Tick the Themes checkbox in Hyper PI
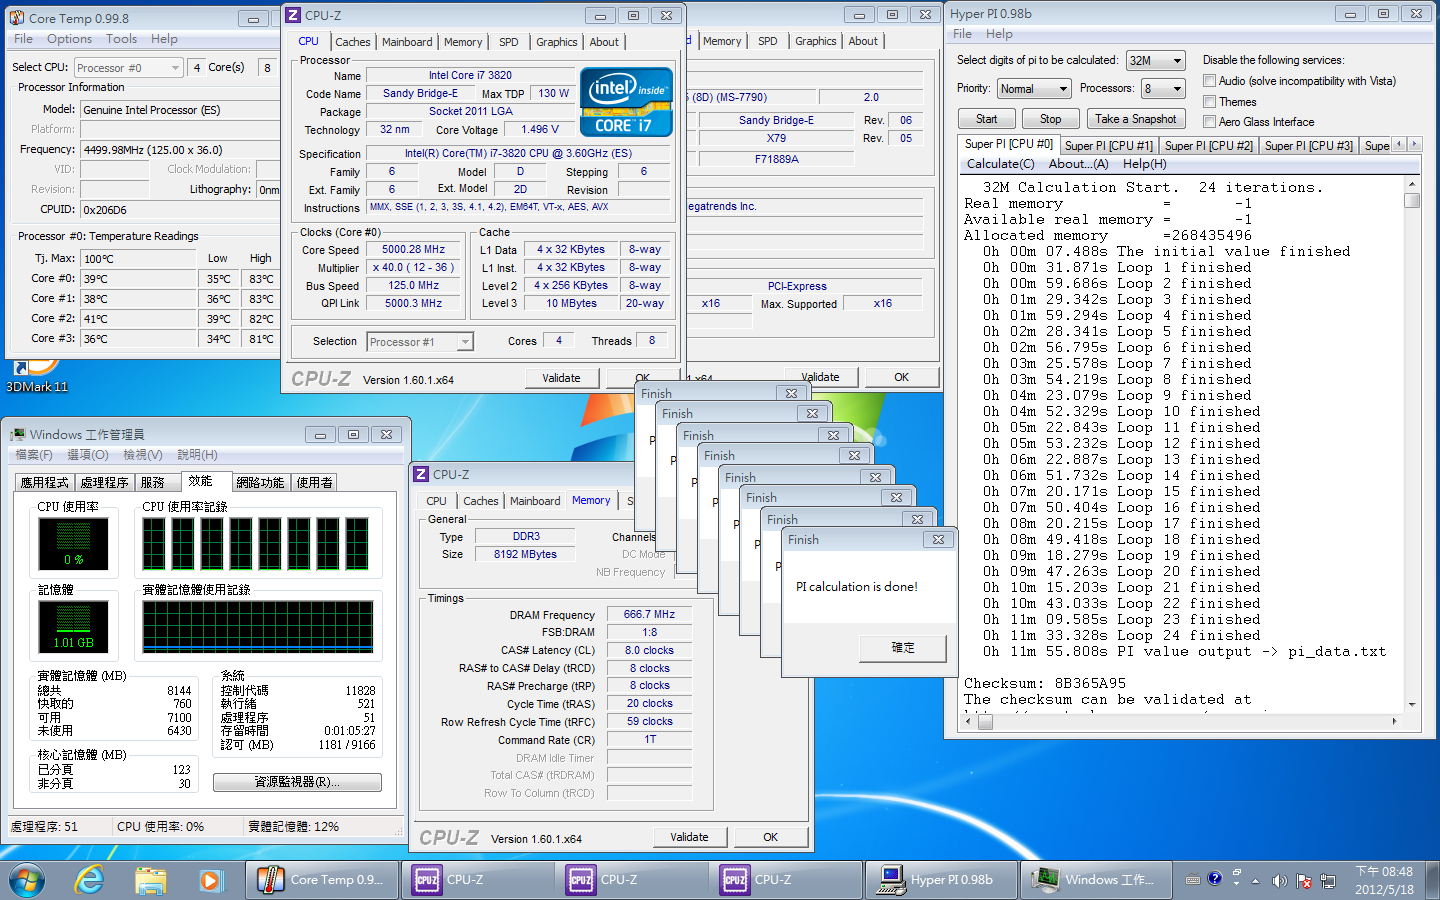Viewport: 1440px width, 900px height. [x=1210, y=102]
